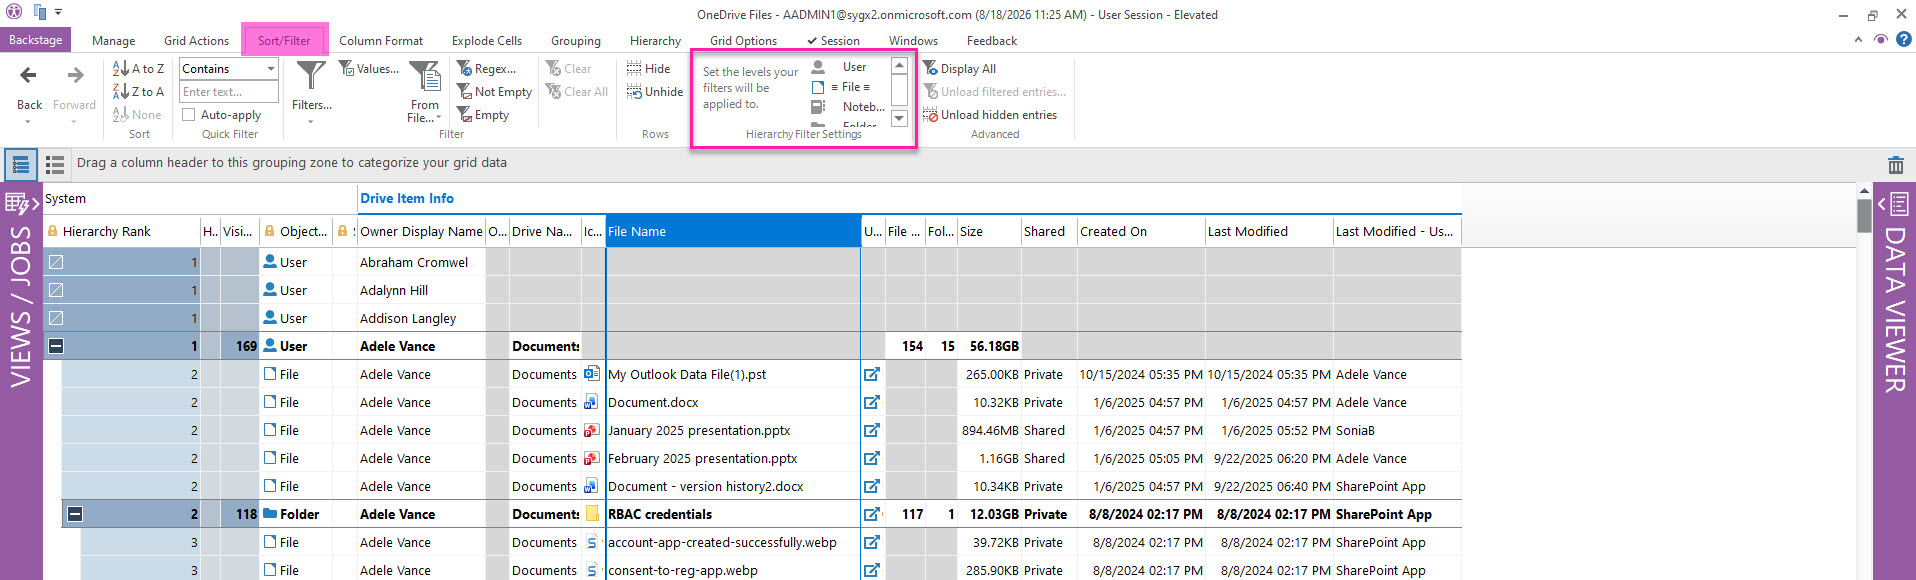The image size is (1916, 580).
Task: Click the File Name column header
Action: click(733, 231)
